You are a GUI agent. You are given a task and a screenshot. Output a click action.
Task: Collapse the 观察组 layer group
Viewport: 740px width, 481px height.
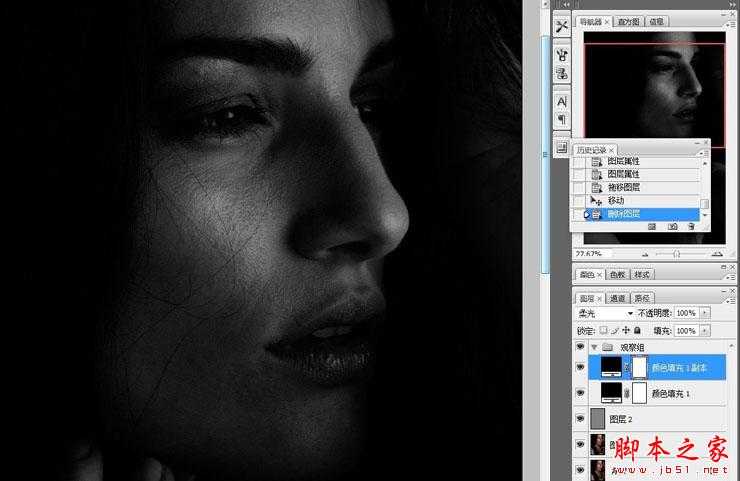click(595, 347)
